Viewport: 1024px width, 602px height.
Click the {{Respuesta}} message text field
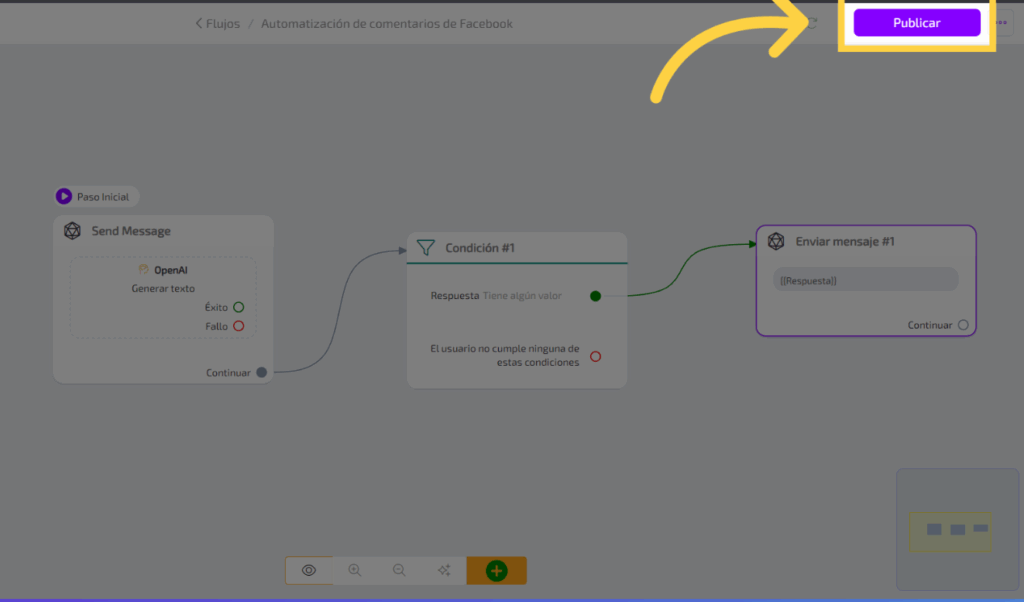[x=865, y=280]
